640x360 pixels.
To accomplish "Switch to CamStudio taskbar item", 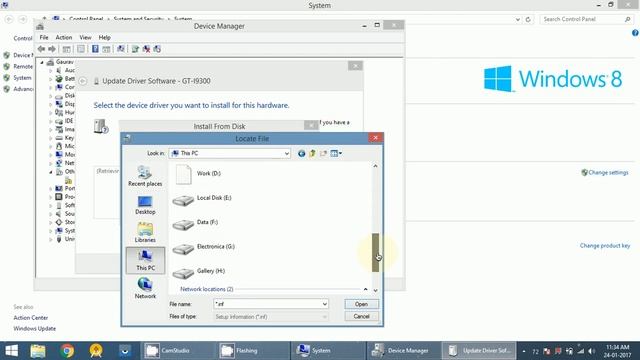I will [x=178, y=351].
